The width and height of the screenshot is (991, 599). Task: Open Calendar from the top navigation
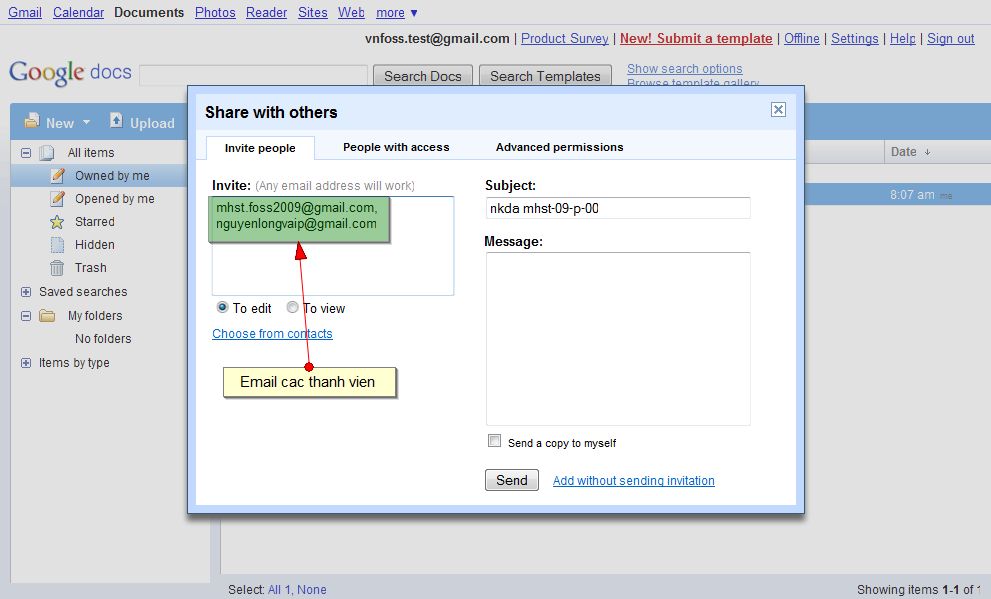[78, 13]
